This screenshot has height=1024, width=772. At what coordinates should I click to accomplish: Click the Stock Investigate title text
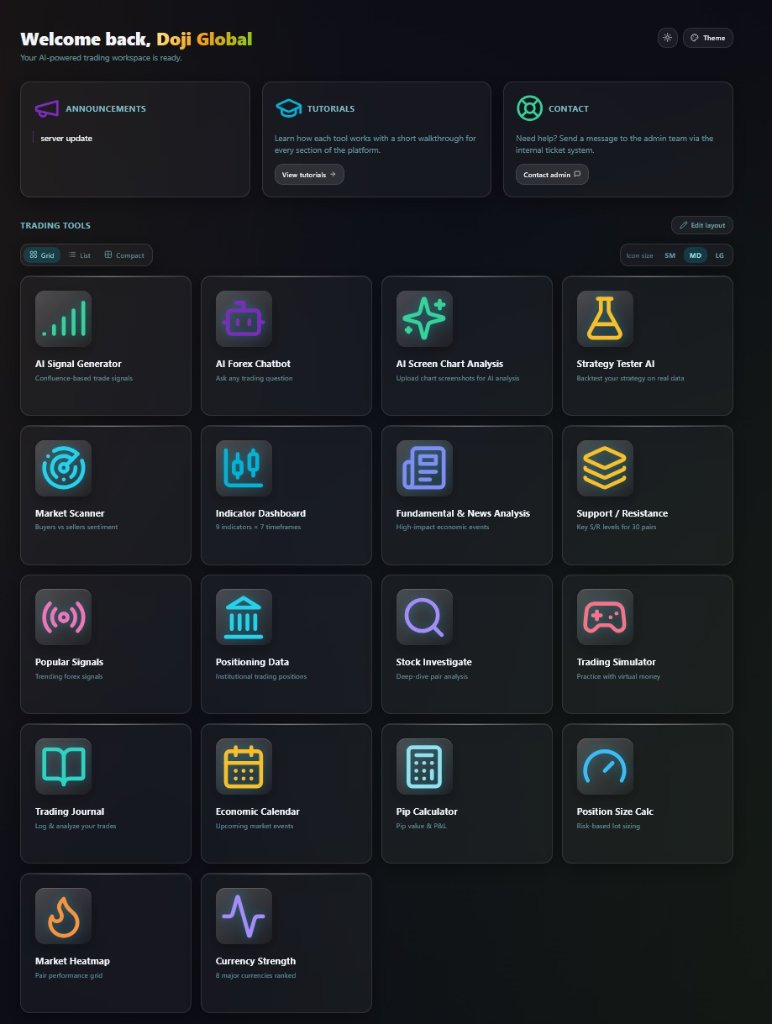[x=434, y=662]
